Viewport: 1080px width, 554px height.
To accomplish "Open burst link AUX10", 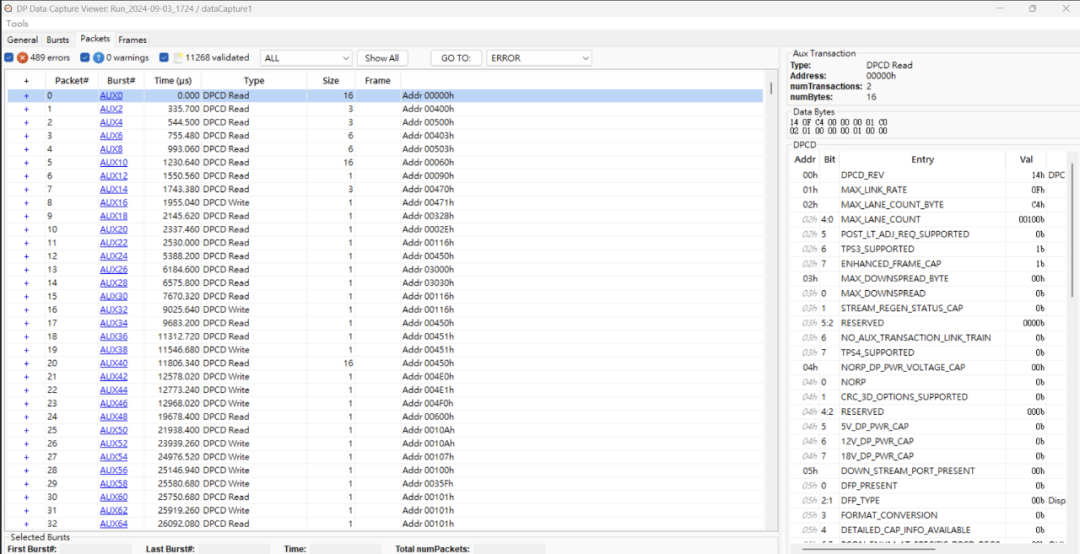I will click(x=114, y=163).
